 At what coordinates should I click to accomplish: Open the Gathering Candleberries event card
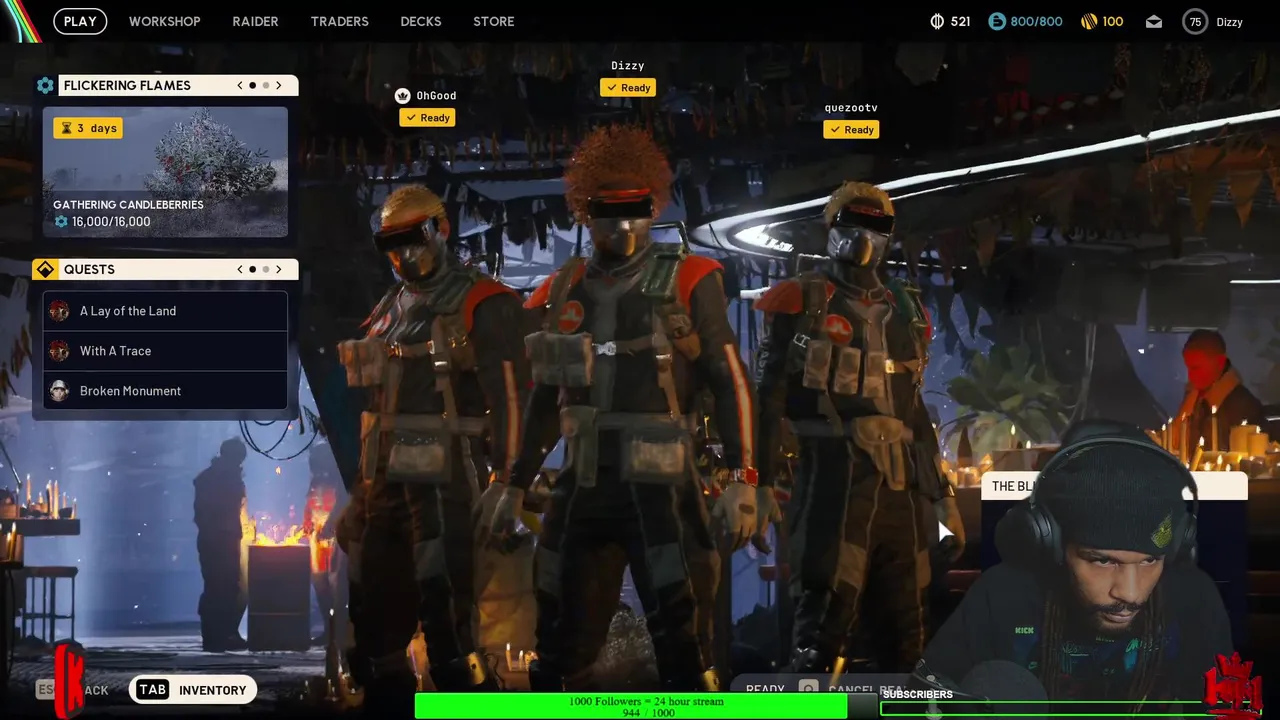tap(165, 172)
